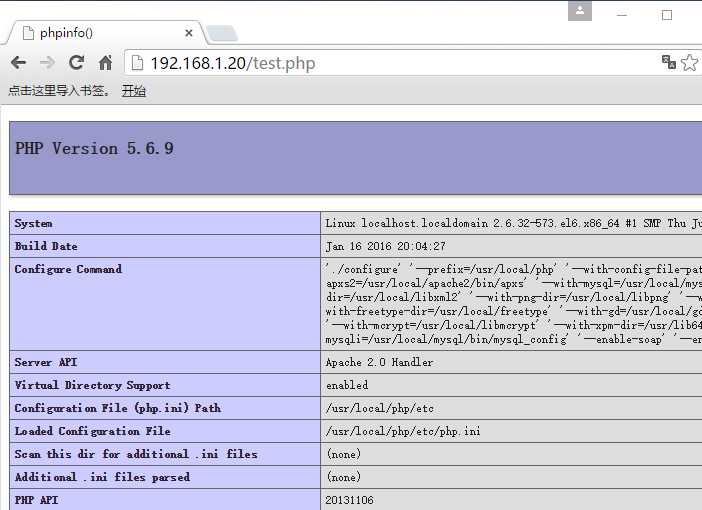The width and height of the screenshot is (702, 510).
Task: Select Configuration File (php.ini) Path label
Action: [x=118, y=408]
